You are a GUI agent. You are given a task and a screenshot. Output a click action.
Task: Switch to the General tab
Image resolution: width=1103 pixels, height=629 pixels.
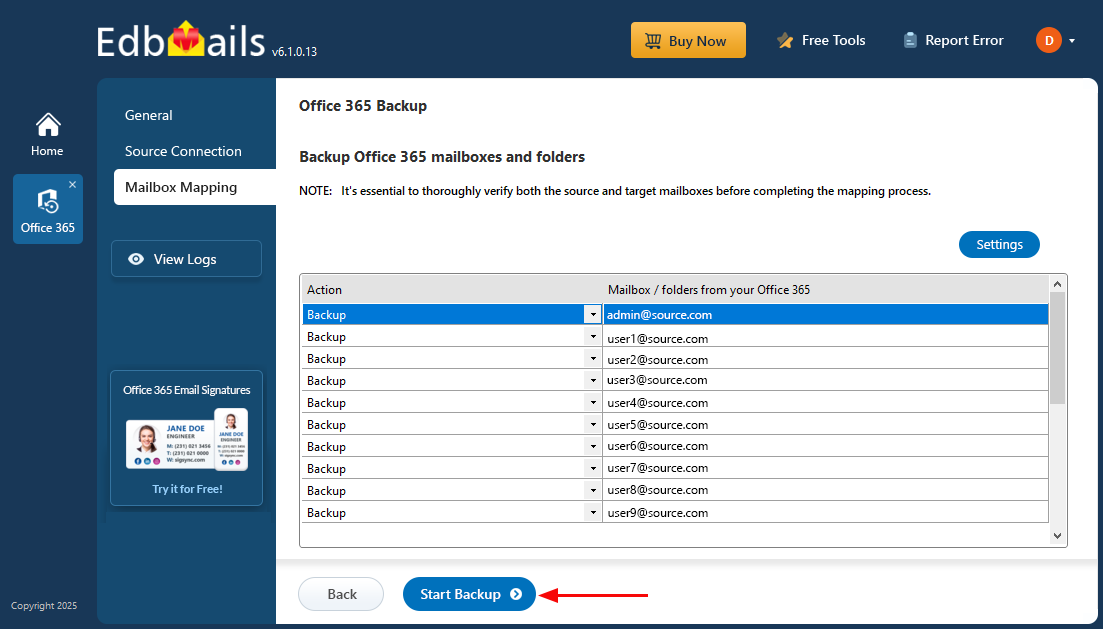pos(148,115)
